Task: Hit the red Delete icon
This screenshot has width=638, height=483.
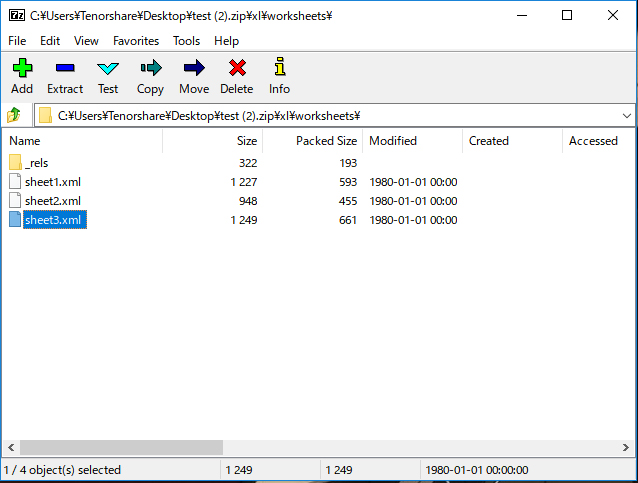Action: point(237,69)
